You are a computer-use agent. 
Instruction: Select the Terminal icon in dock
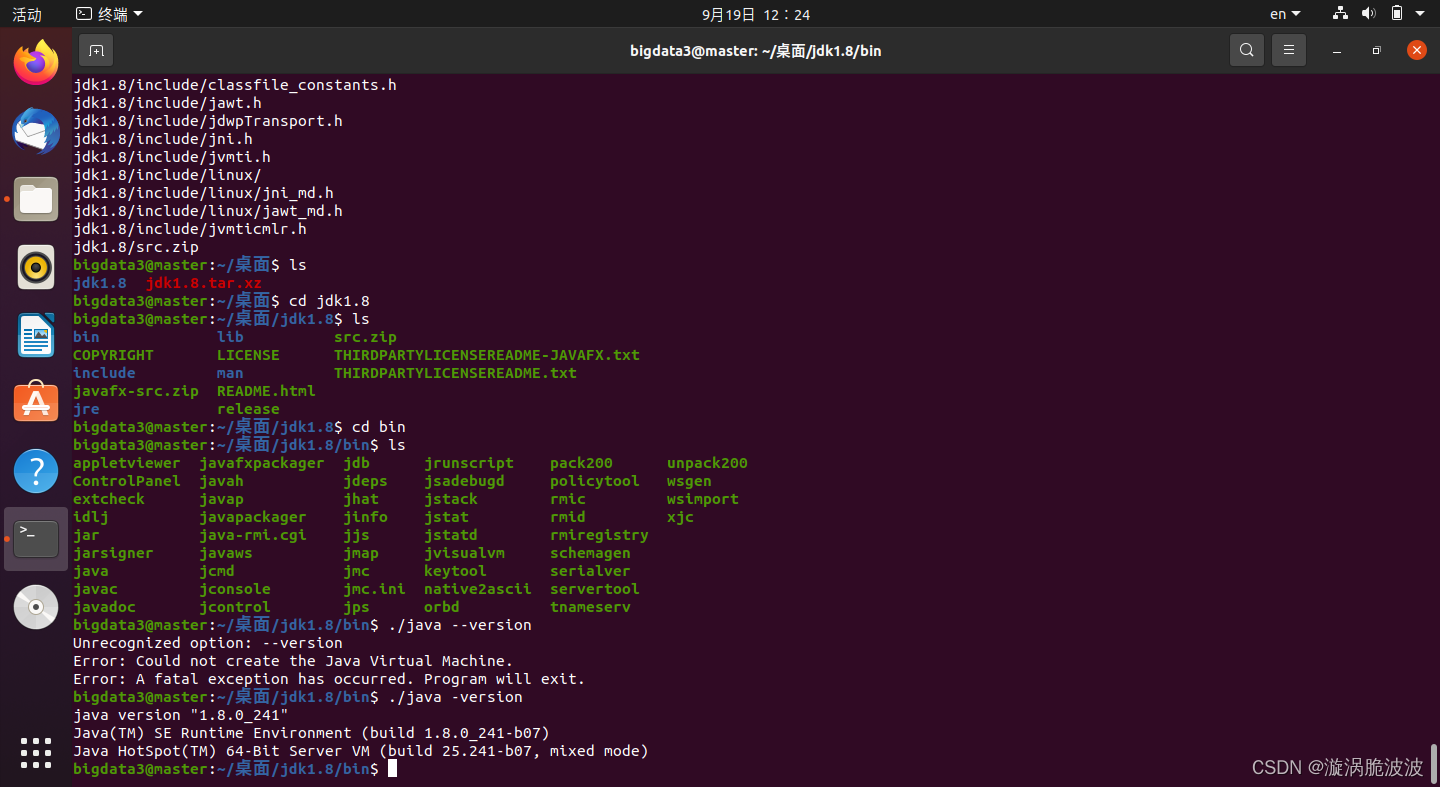click(36, 539)
